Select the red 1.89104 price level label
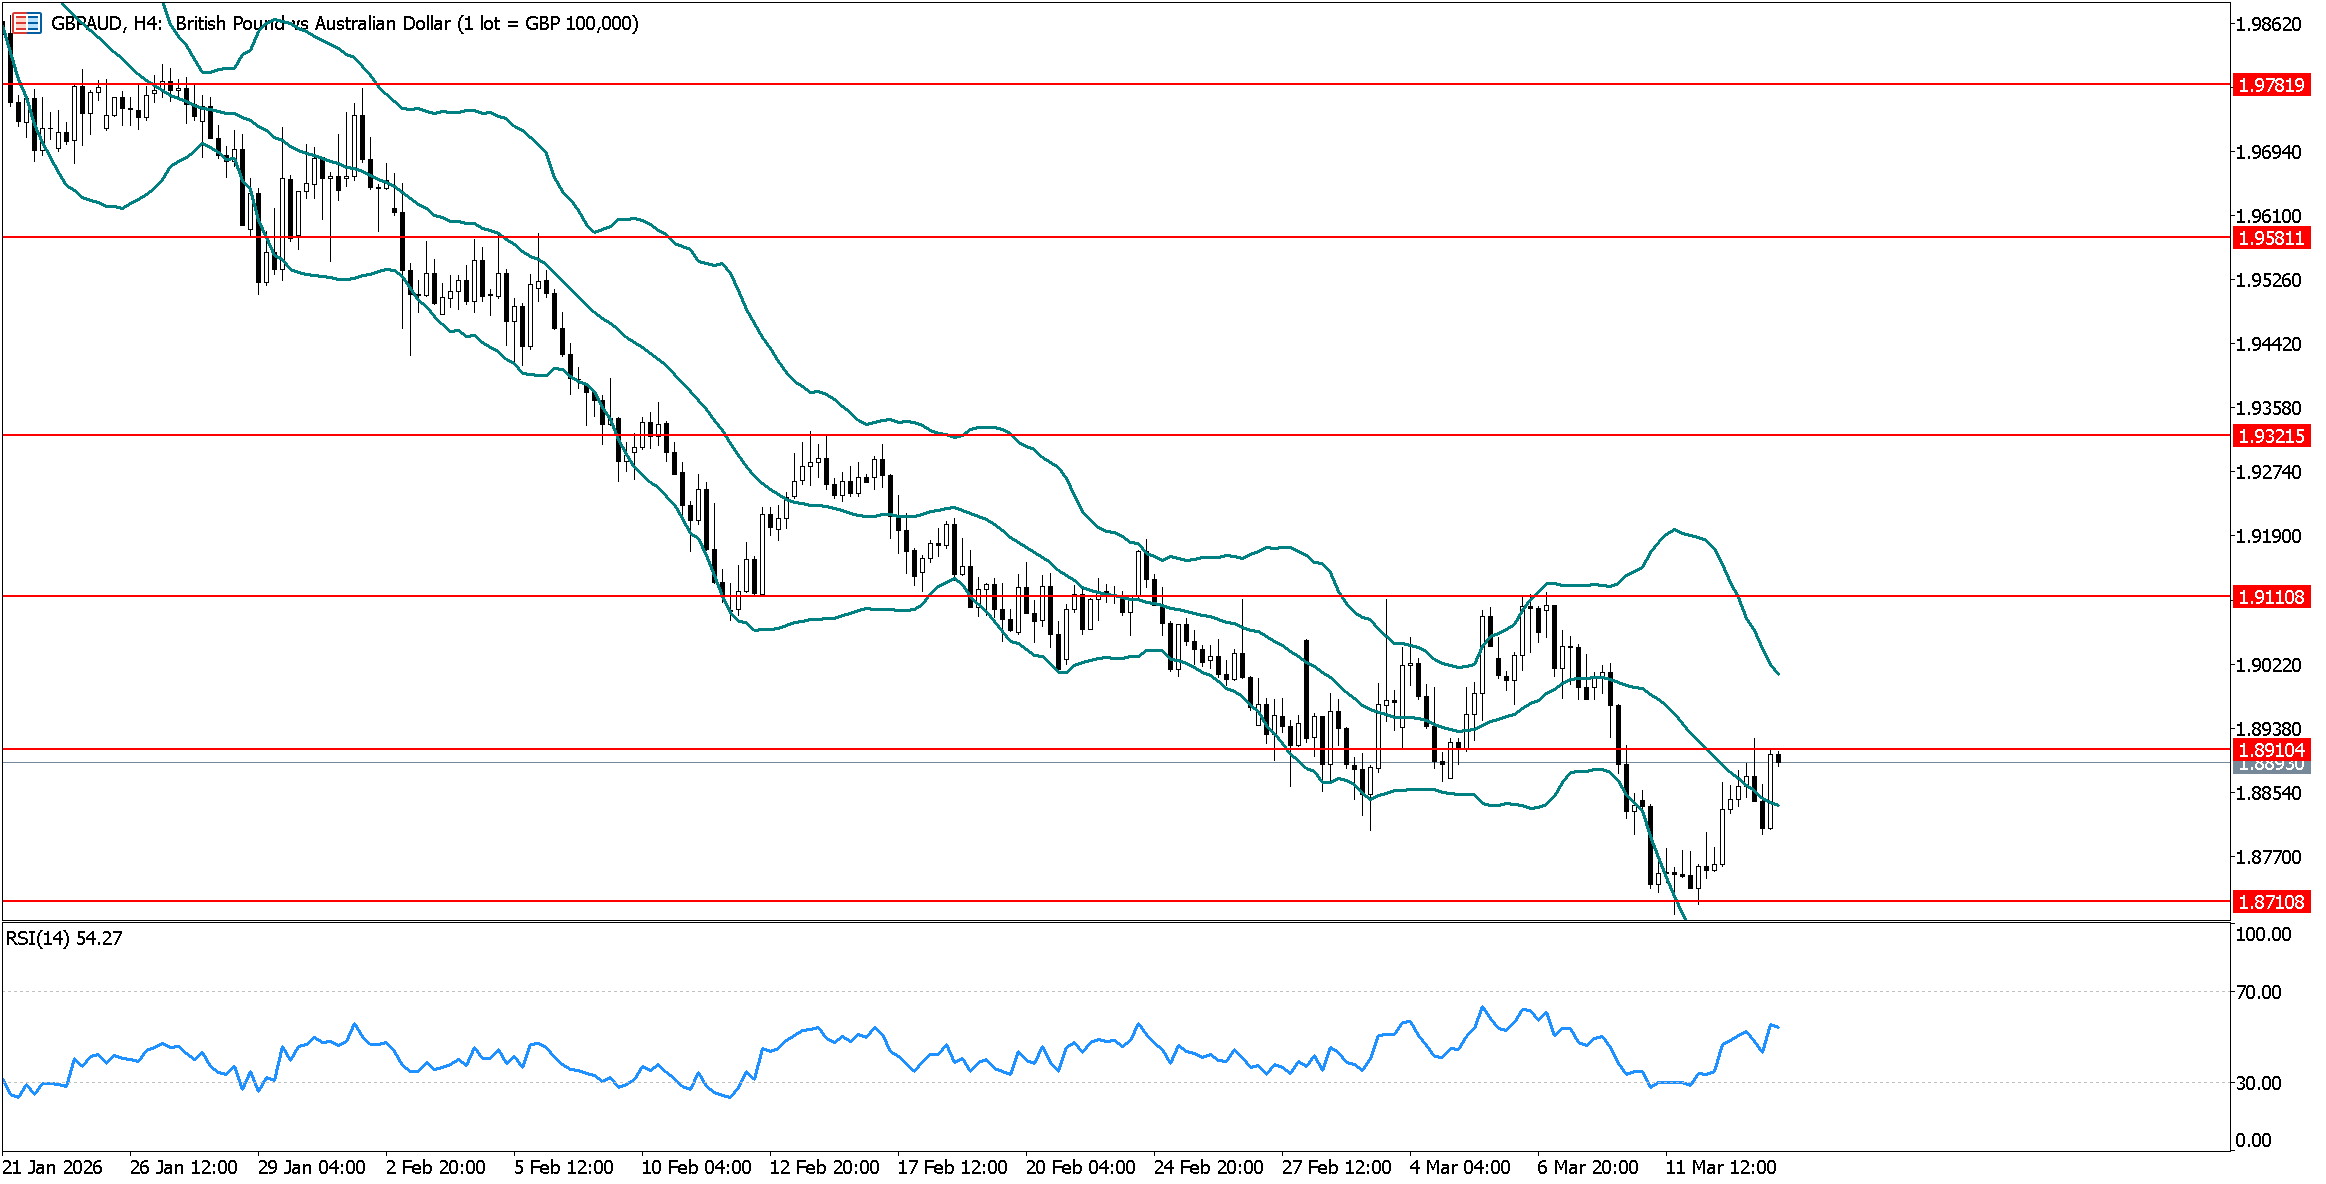Image resolution: width=2326 pixels, height=1184 pixels. coord(2271,750)
